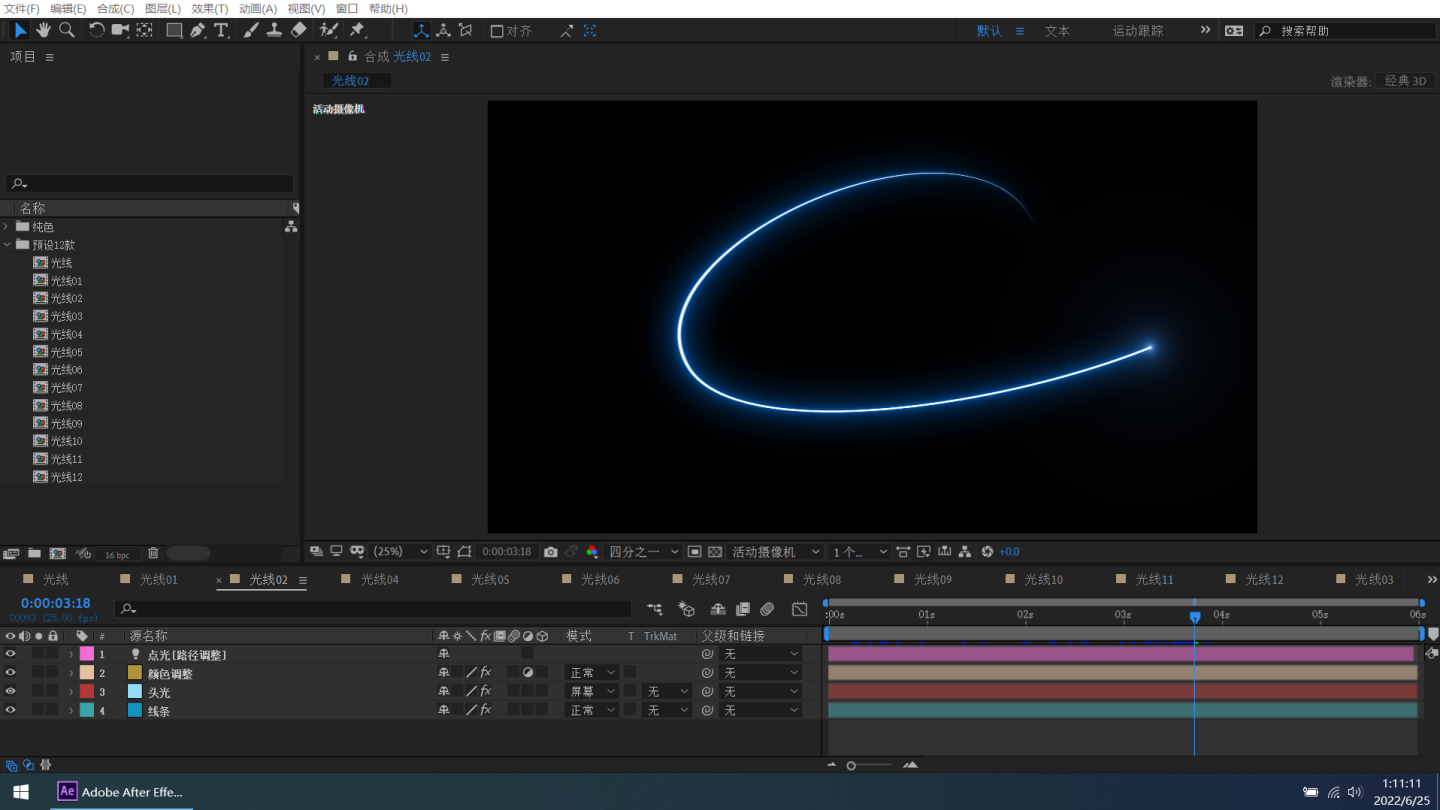Hide the 头光 layer eye

(11, 691)
